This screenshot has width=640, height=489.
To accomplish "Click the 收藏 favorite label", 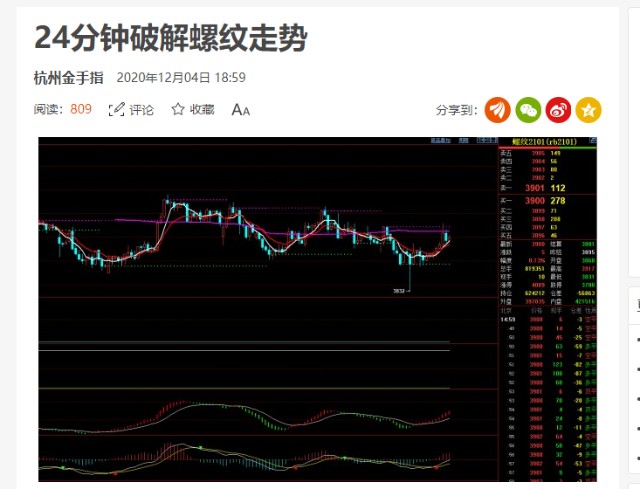I will point(202,109).
